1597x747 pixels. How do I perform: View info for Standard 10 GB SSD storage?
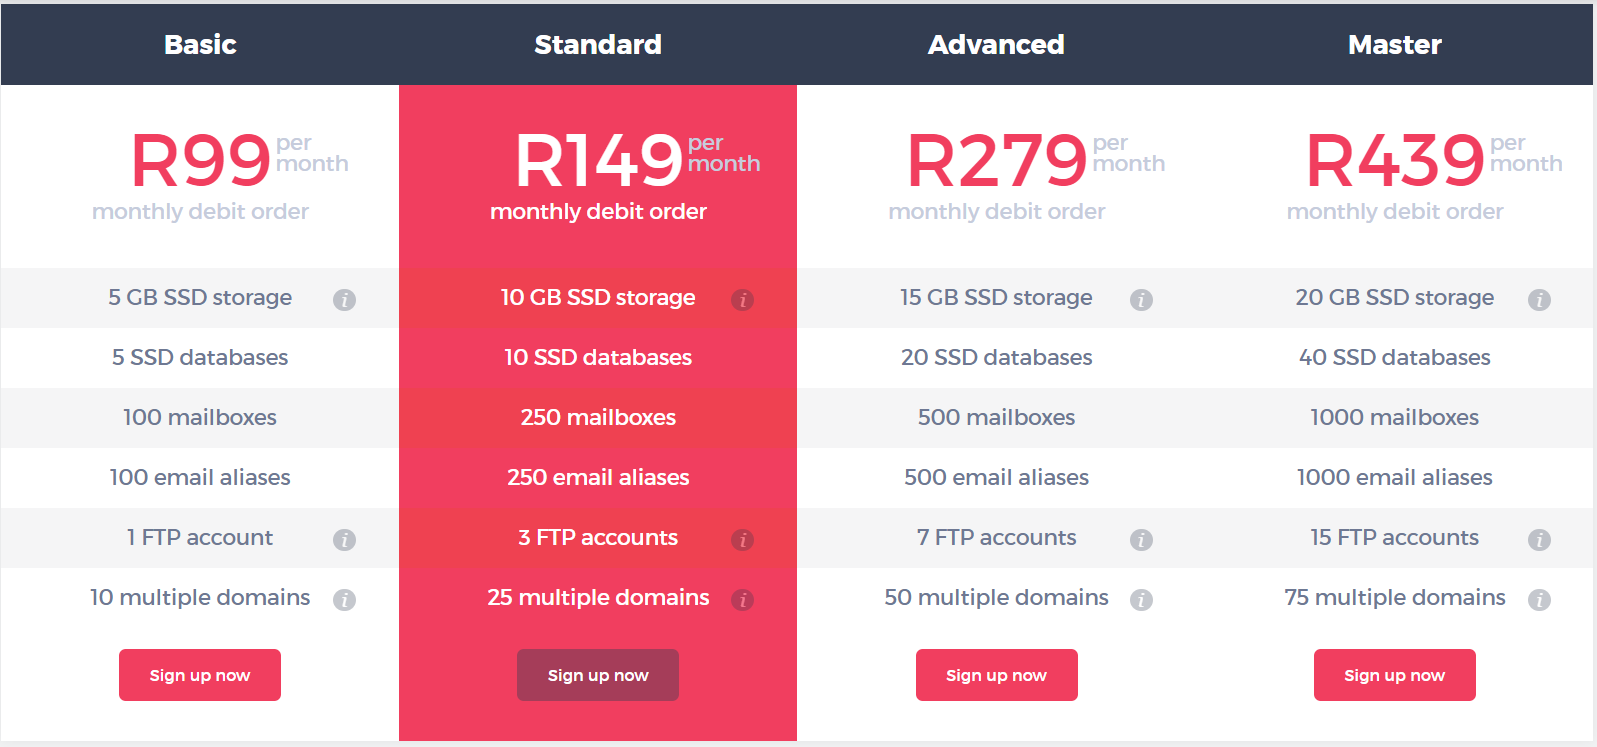(743, 299)
